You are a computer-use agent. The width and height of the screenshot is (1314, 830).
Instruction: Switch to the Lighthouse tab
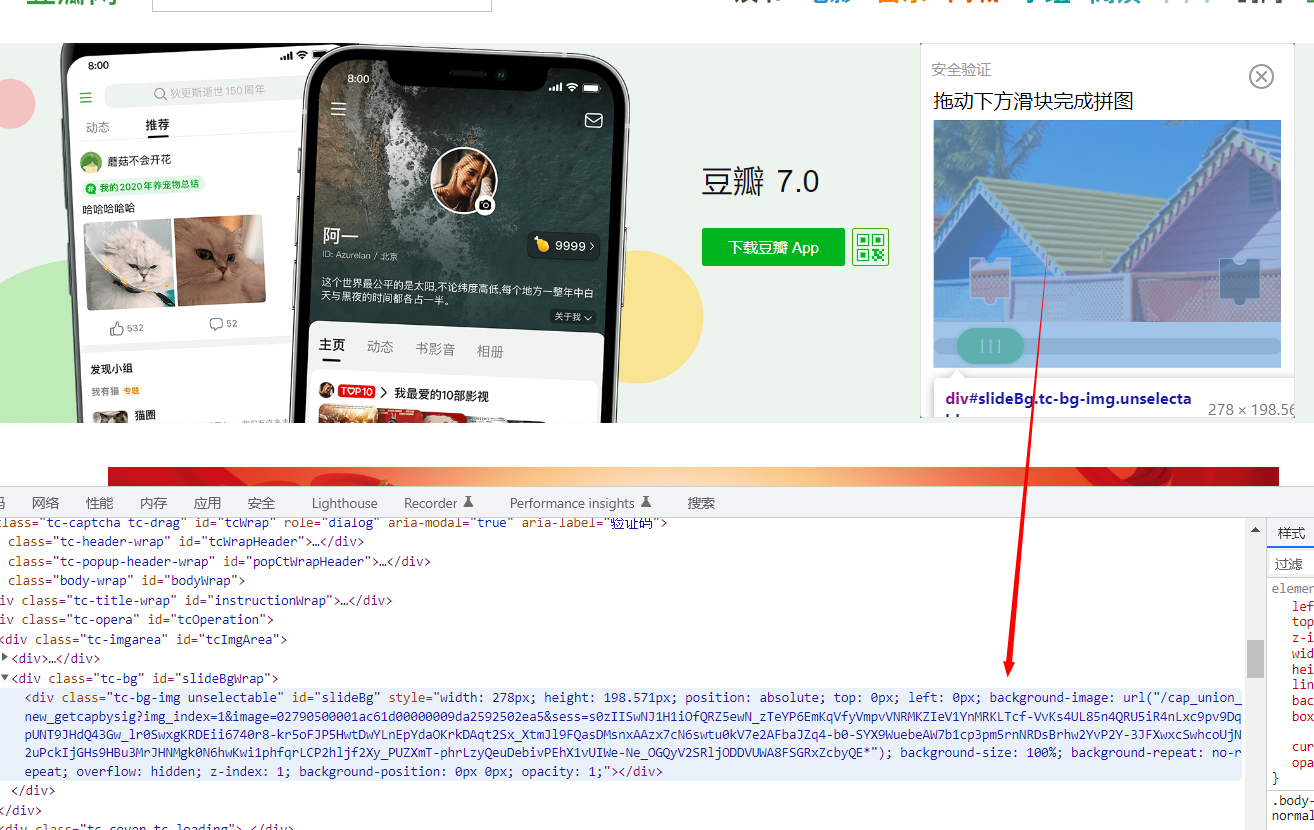pyautogui.click(x=345, y=503)
